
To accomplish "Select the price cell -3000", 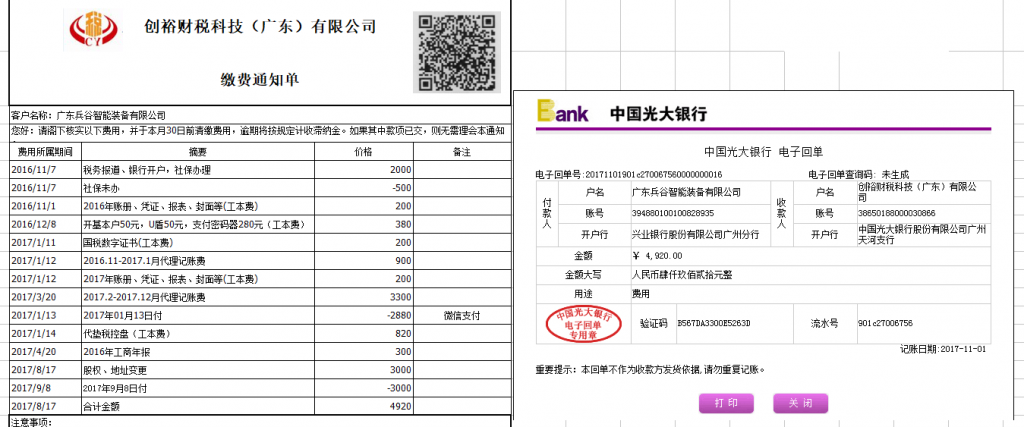I will tap(364, 388).
